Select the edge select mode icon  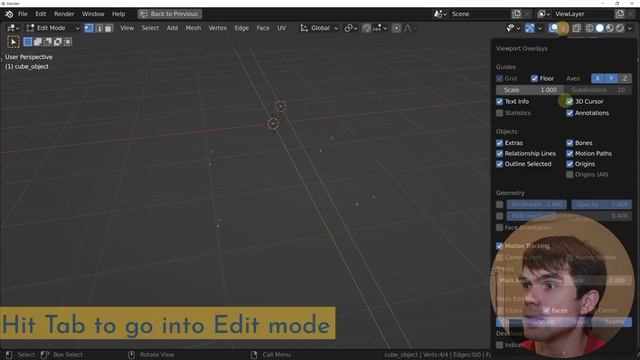99,28
